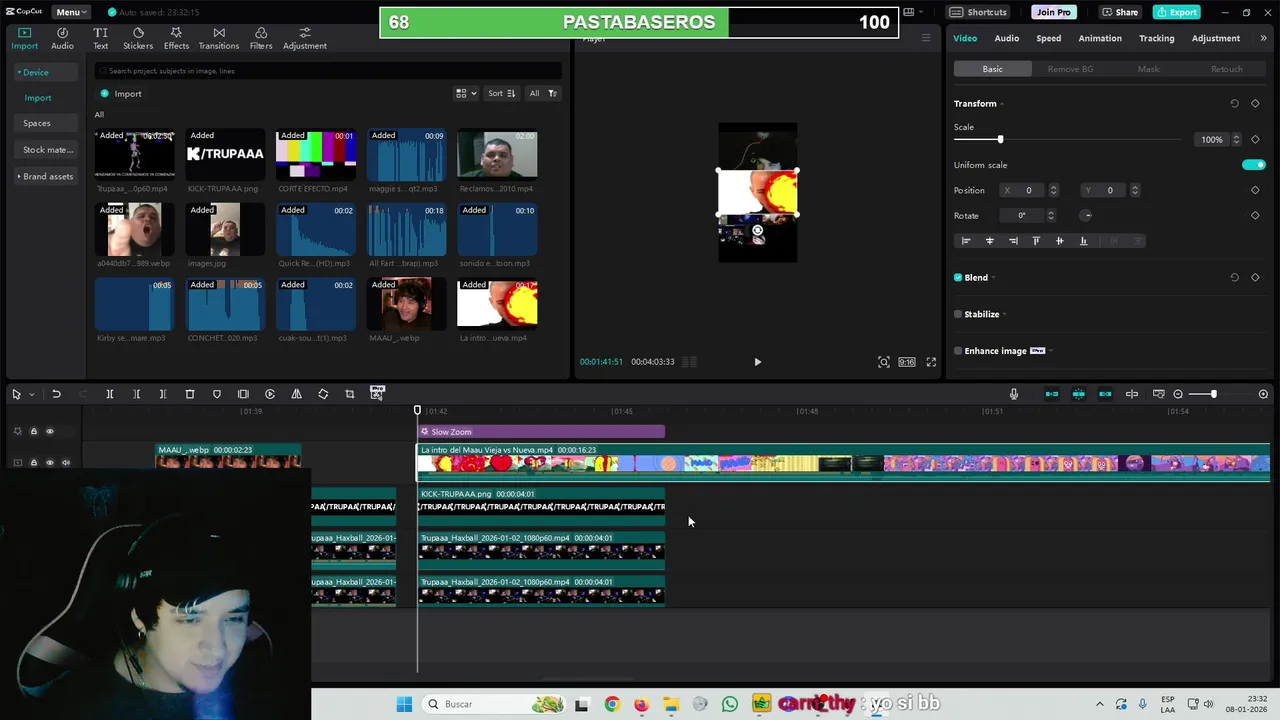Click the Export button
1280x720 pixels.
(x=1176, y=12)
